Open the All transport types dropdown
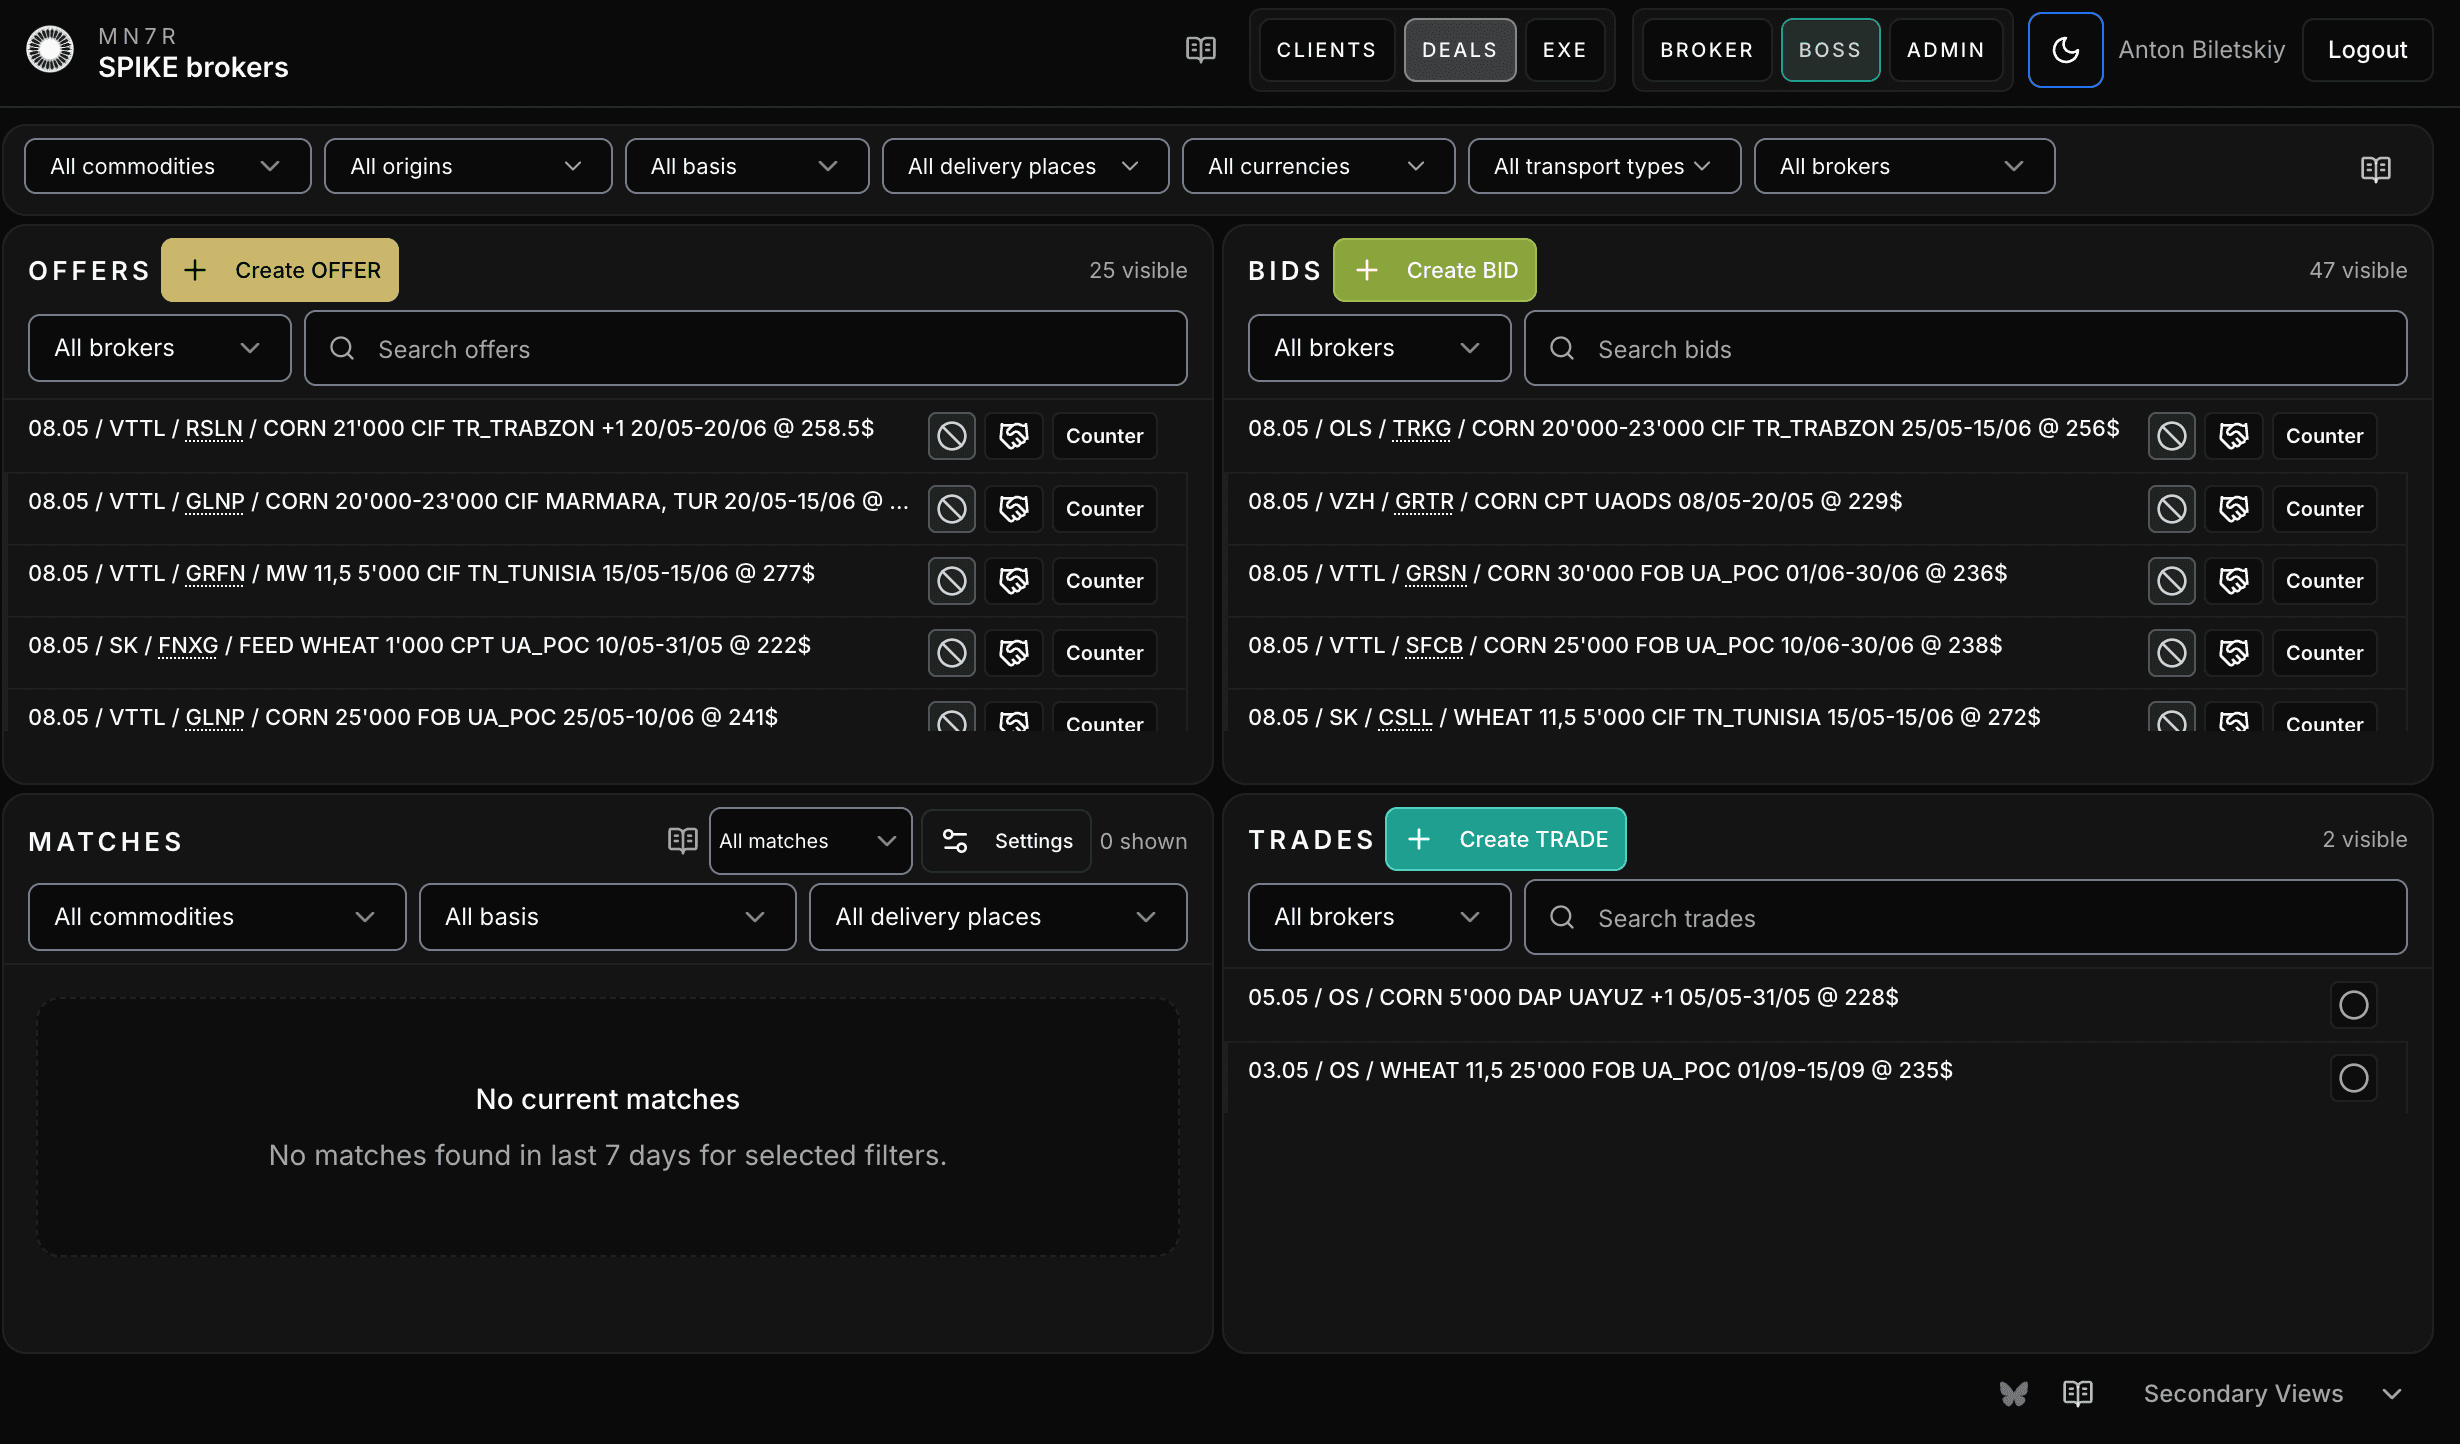Image resolution: width=2460 pixels, height=1444 pixels. 1604,166
